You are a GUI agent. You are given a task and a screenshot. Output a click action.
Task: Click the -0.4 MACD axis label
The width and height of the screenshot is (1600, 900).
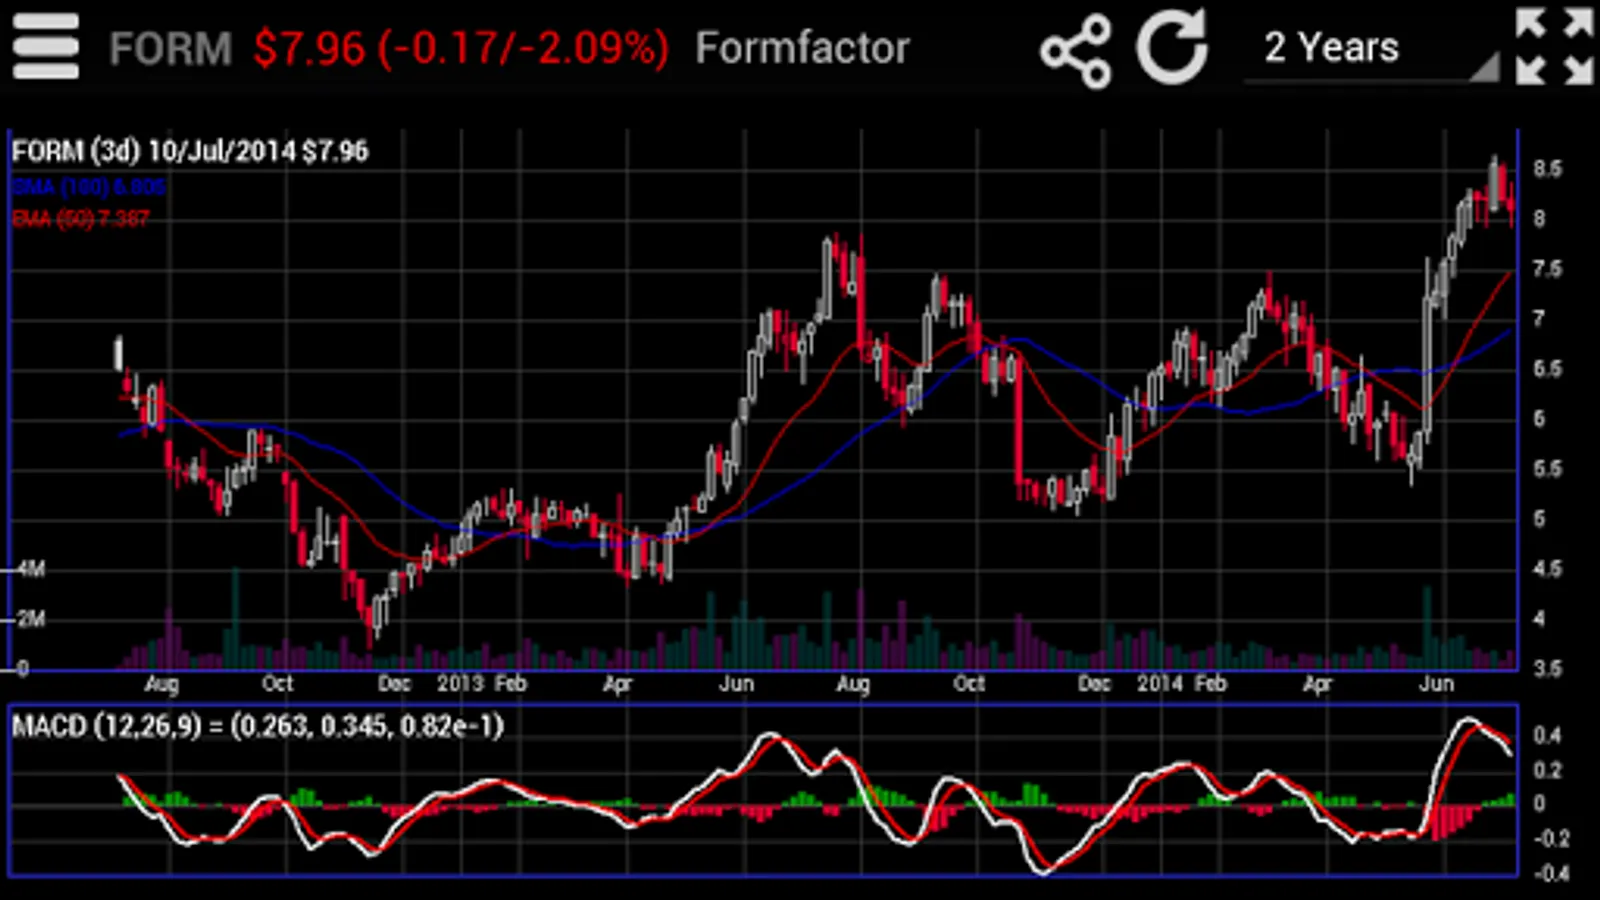coord(1551,873)
